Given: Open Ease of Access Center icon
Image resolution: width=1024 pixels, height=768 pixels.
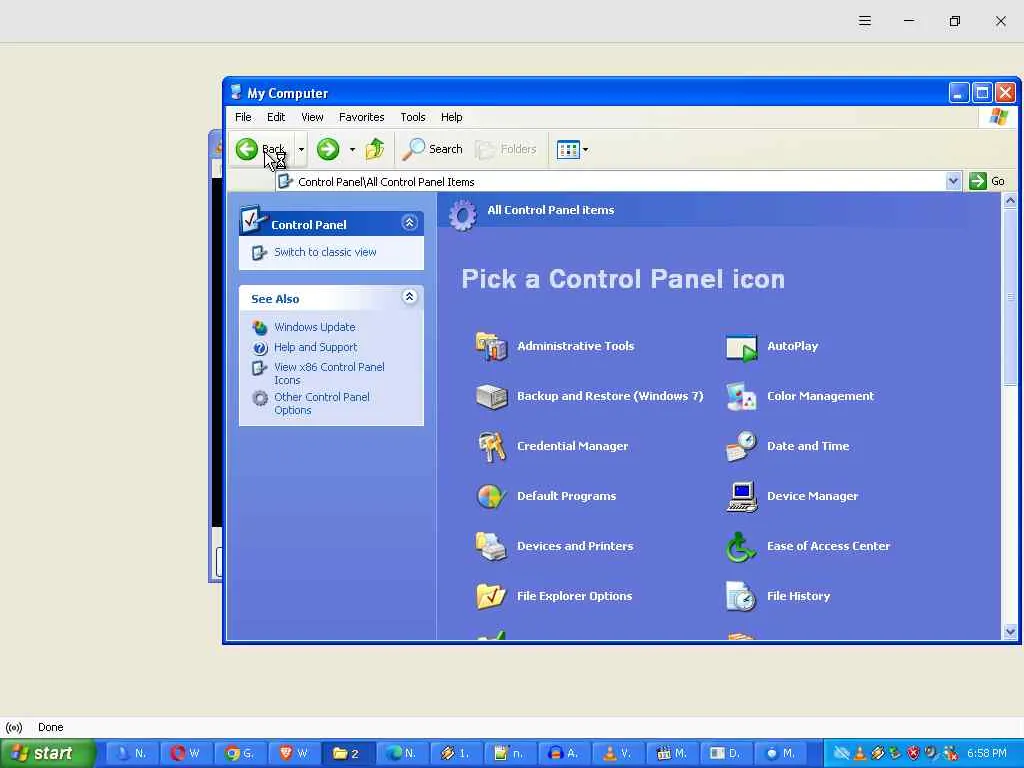Looking at the screenshot, I should tap(741, 547).
